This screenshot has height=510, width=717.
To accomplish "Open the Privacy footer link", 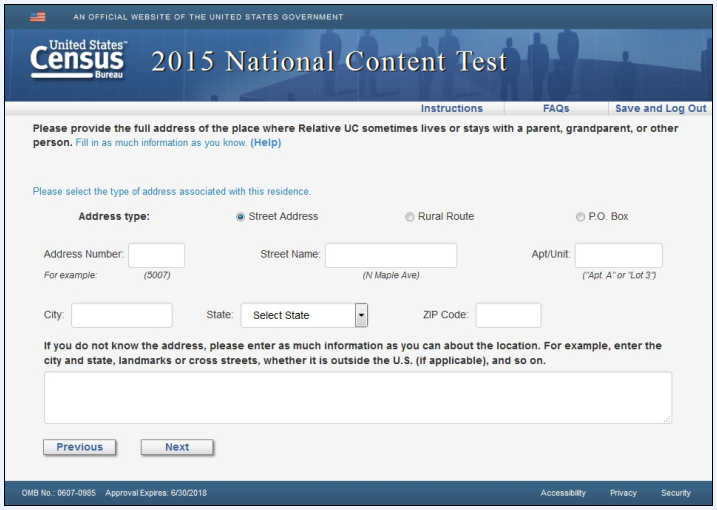I will coord(623,493).
